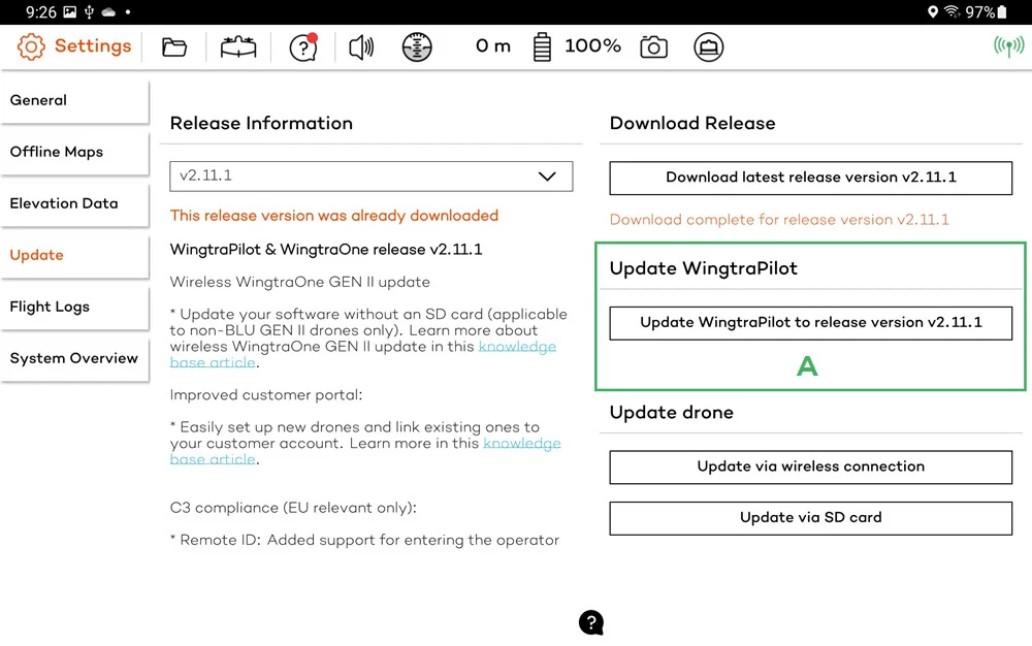Click Download latest release version v2.11.1
The height and width of the screenshot is (646, 1032).
(x=811, y=178)
